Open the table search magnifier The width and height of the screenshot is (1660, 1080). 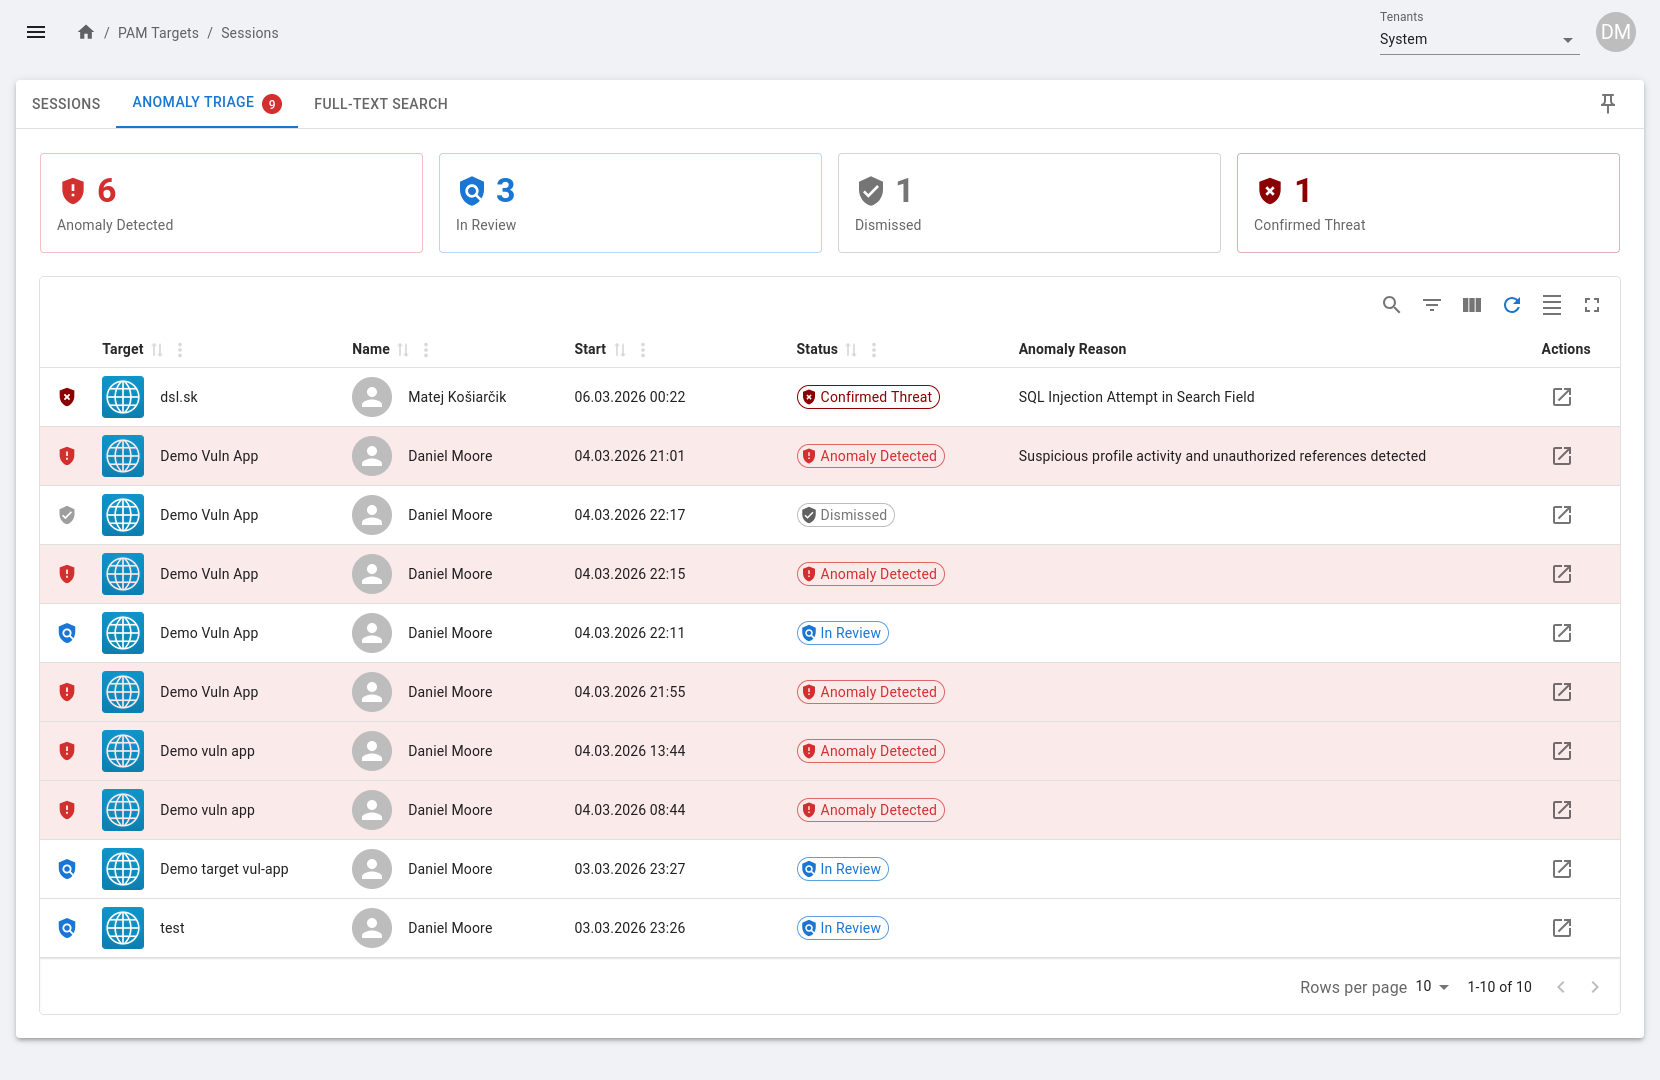point(1391,305)
